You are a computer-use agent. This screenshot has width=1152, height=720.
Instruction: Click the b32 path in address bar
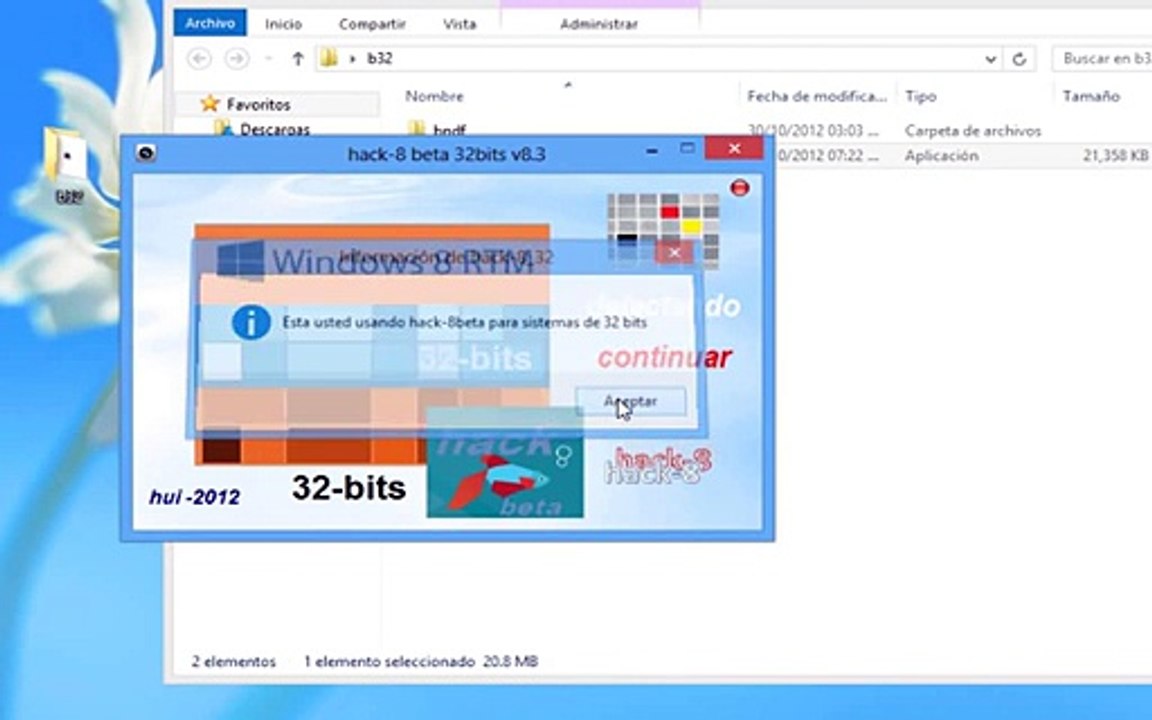[x=379, y=58]
